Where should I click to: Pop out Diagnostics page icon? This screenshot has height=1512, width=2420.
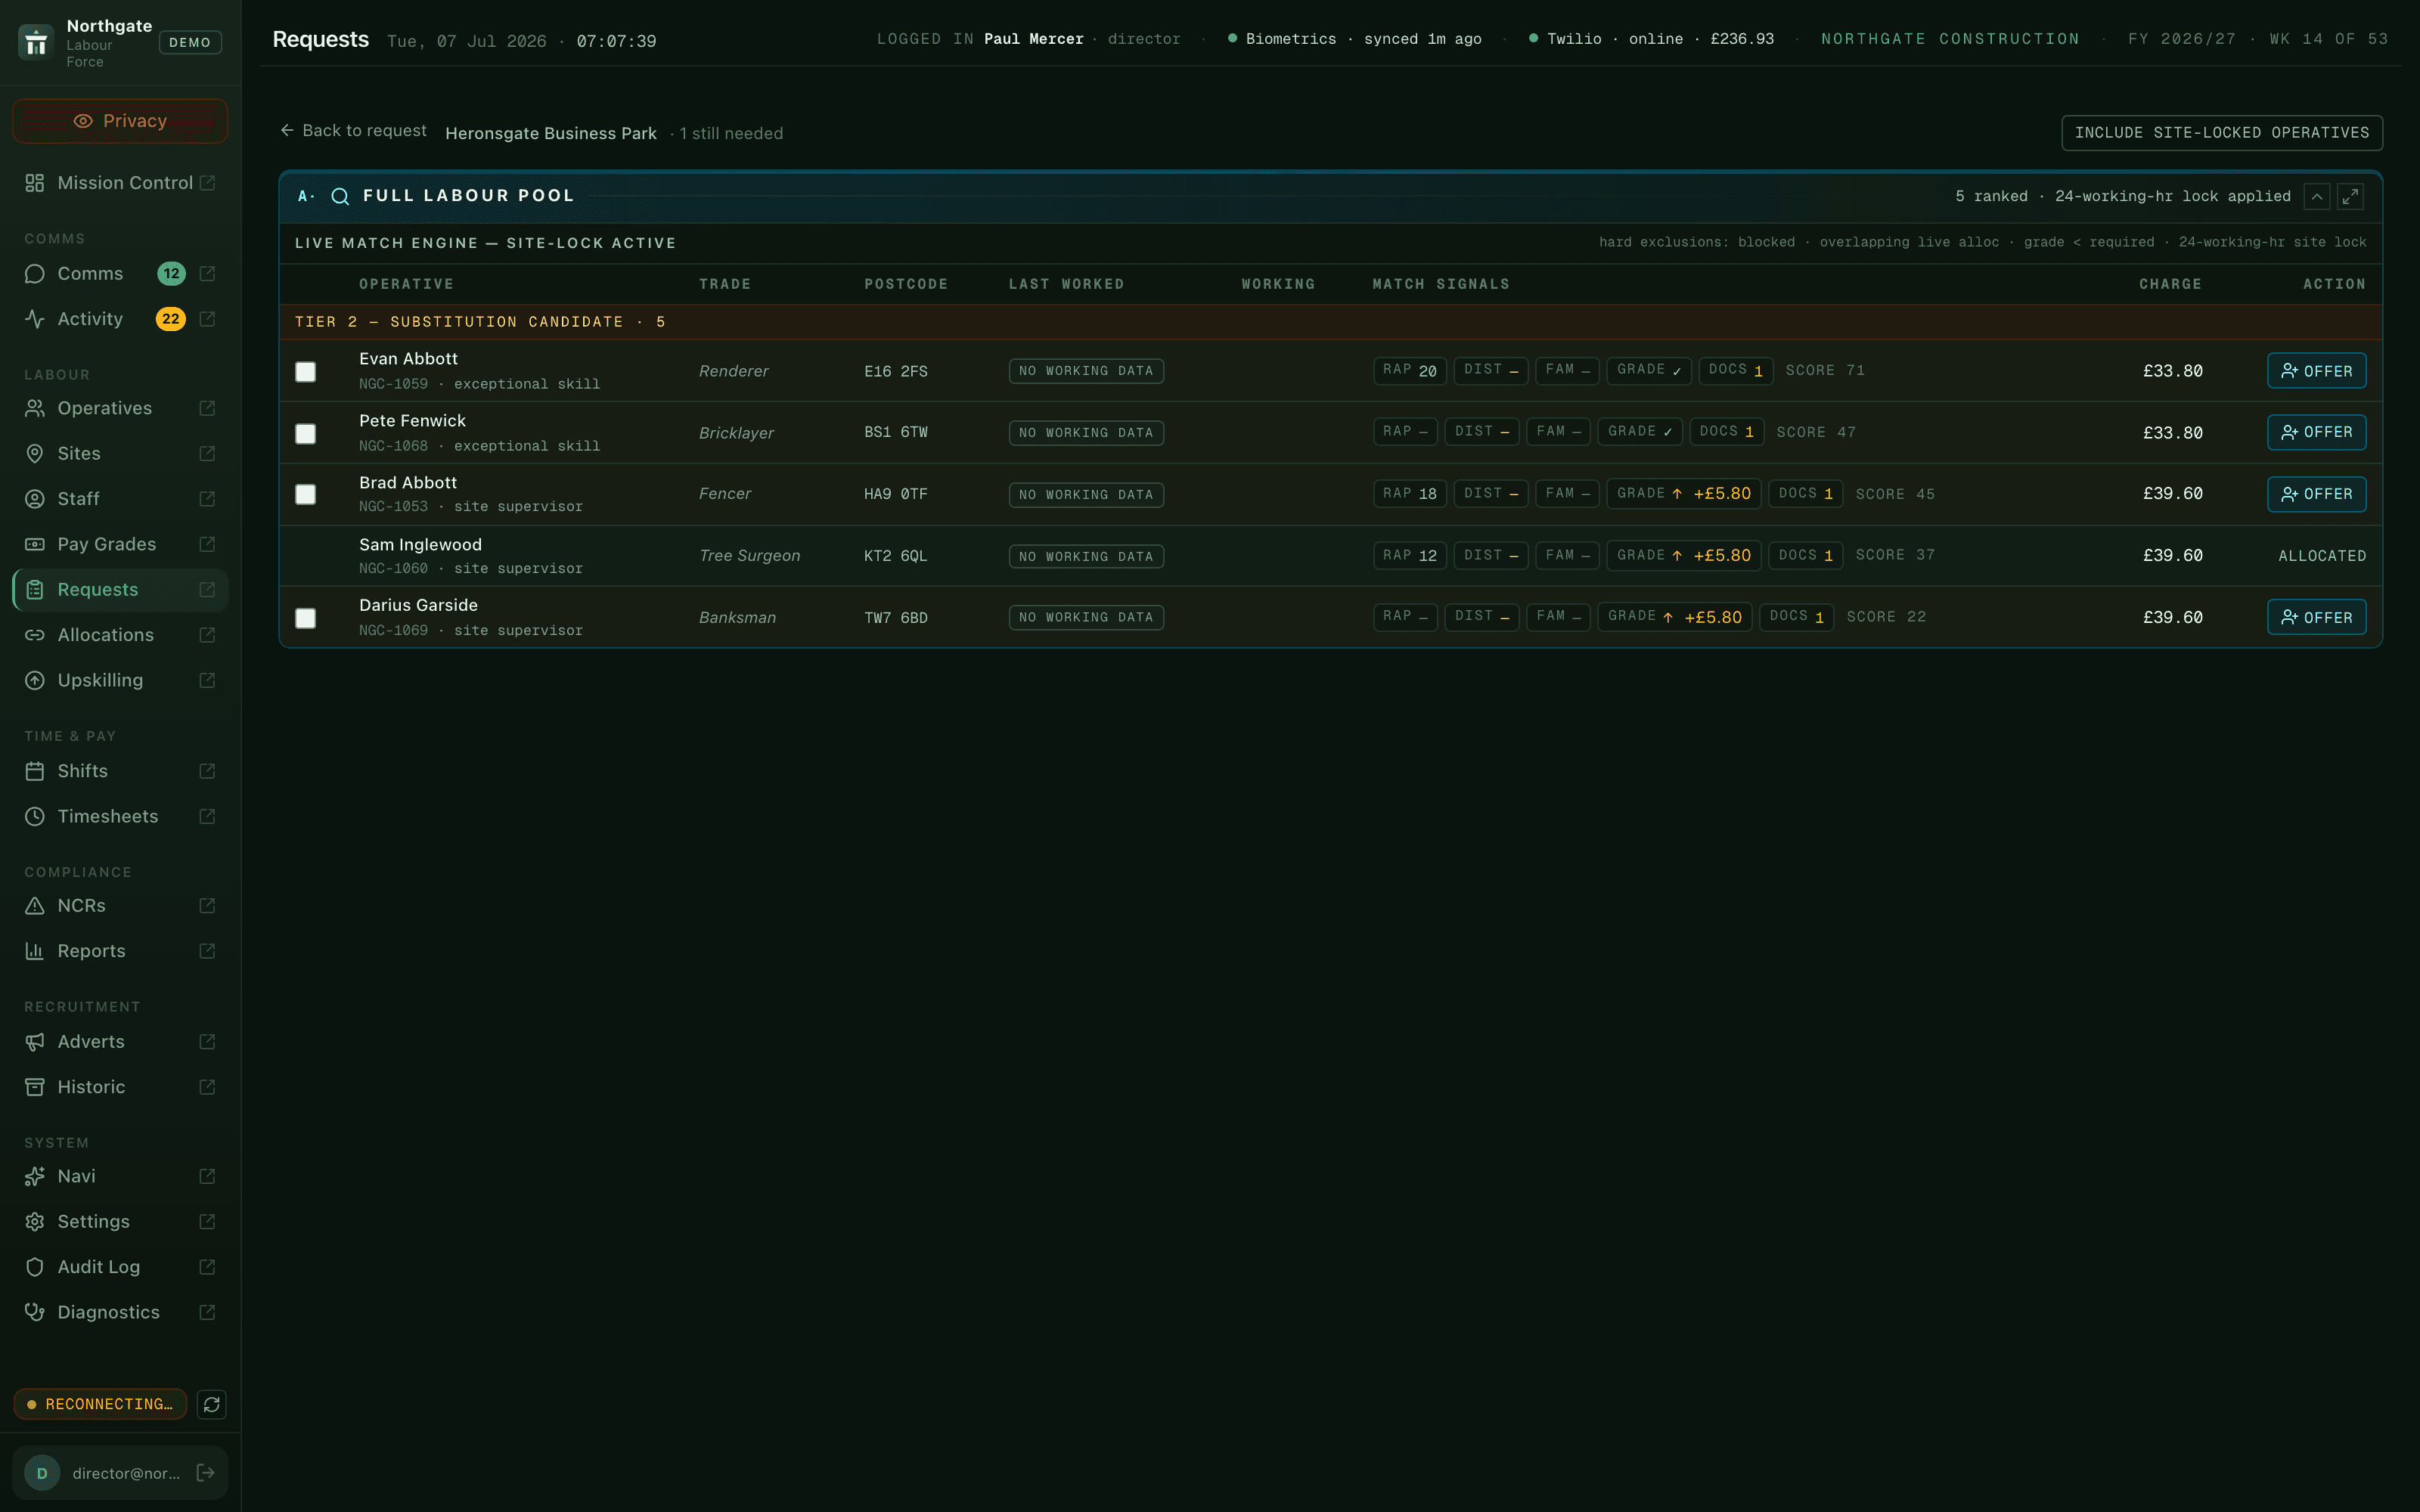click(x=207, y=1312)
